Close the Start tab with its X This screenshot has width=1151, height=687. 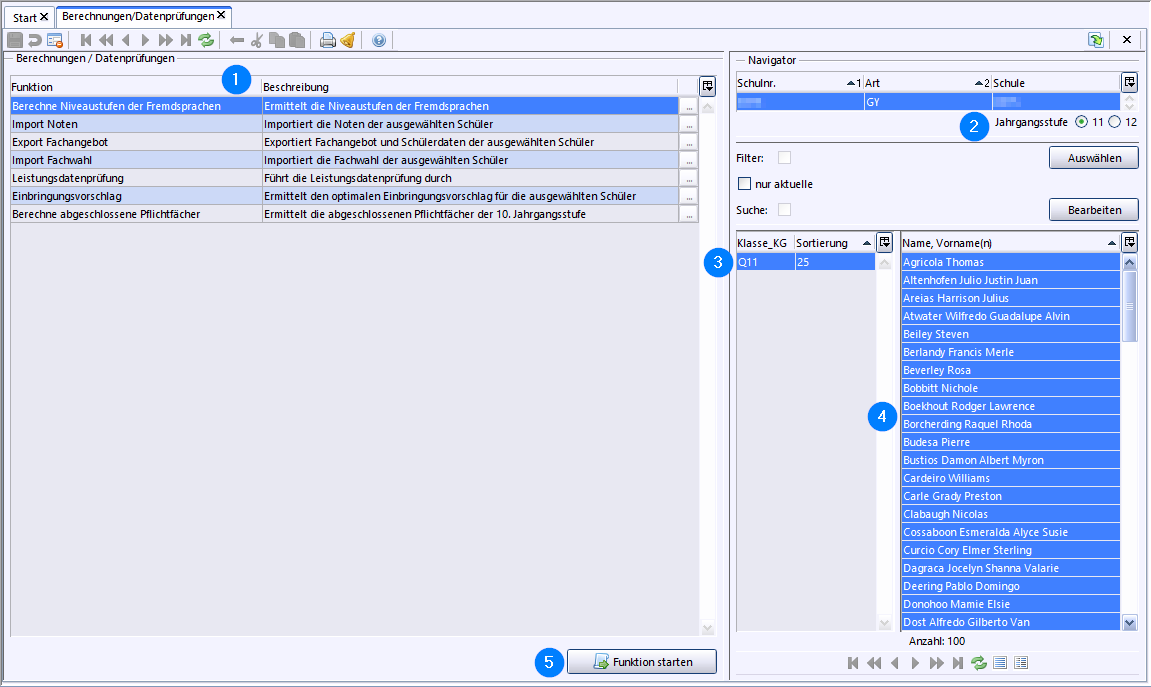[44, 17]
